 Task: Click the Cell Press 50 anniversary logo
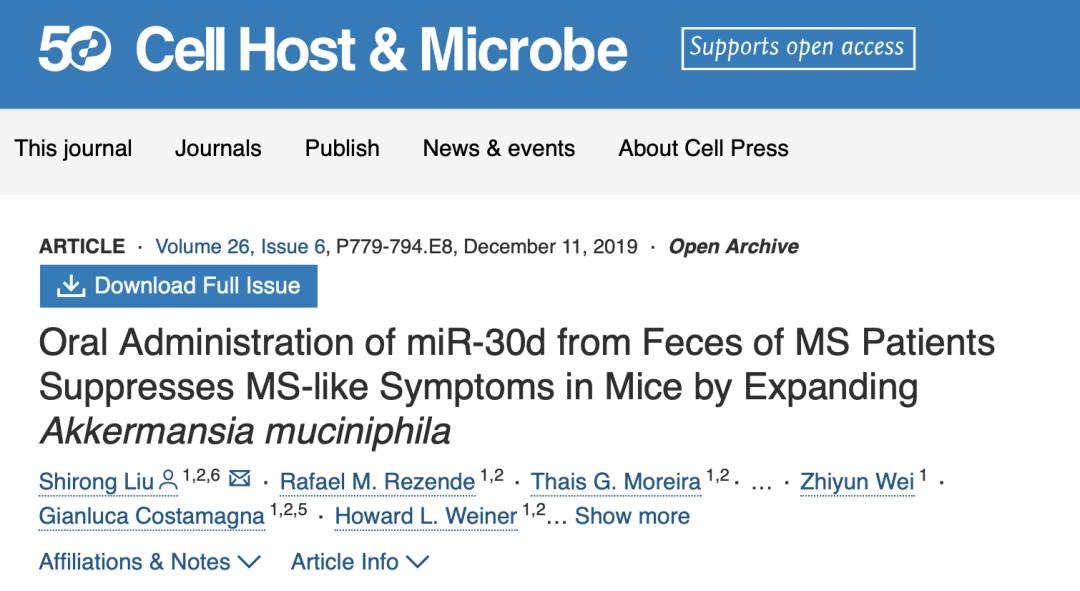pos(74,49)
